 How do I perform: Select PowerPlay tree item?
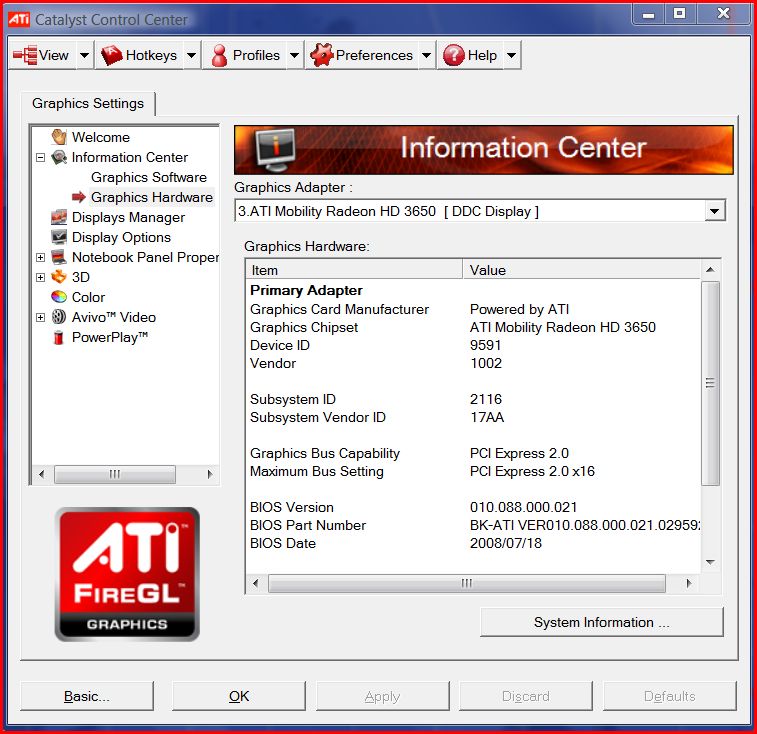pyautogui.click(x=110, y=337)
